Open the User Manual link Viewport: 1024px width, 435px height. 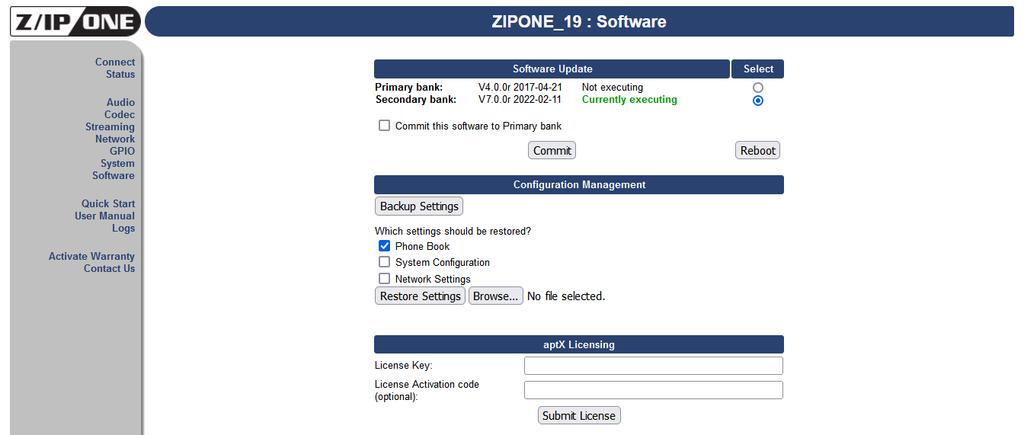104,216
